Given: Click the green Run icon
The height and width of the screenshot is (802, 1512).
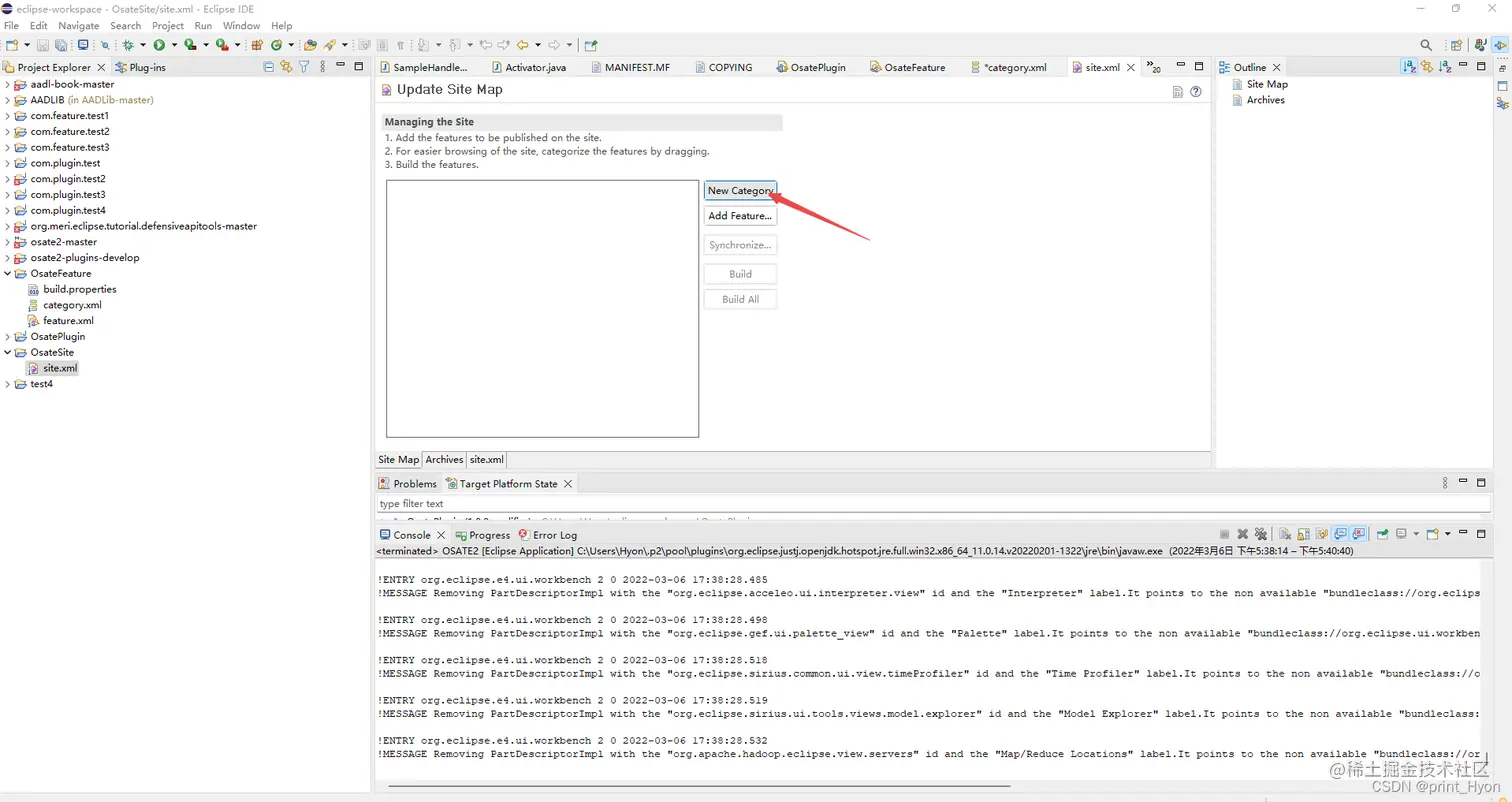Looking at the screenshot, I should click(x=159, y=45).
